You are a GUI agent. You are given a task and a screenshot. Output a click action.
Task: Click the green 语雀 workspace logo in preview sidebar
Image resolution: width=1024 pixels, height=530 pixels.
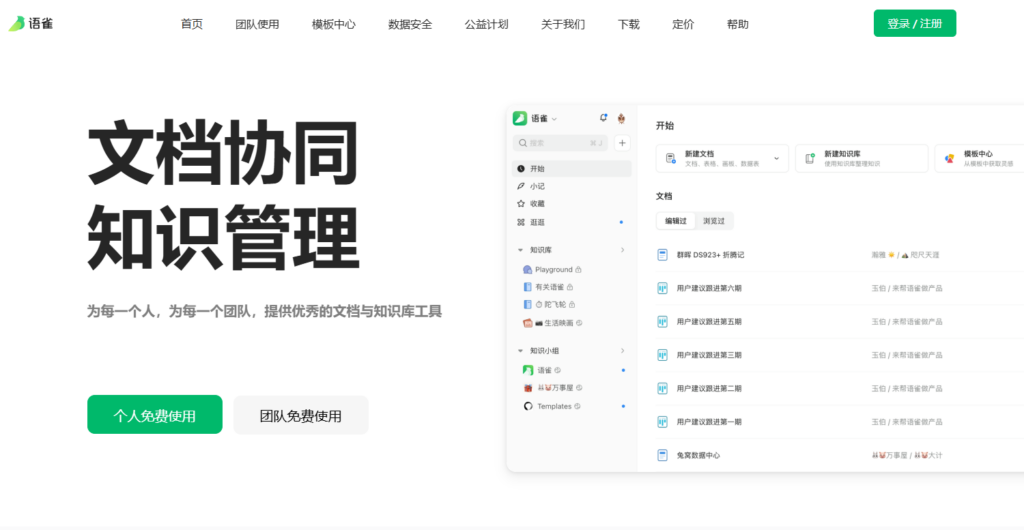click(520, 118)
